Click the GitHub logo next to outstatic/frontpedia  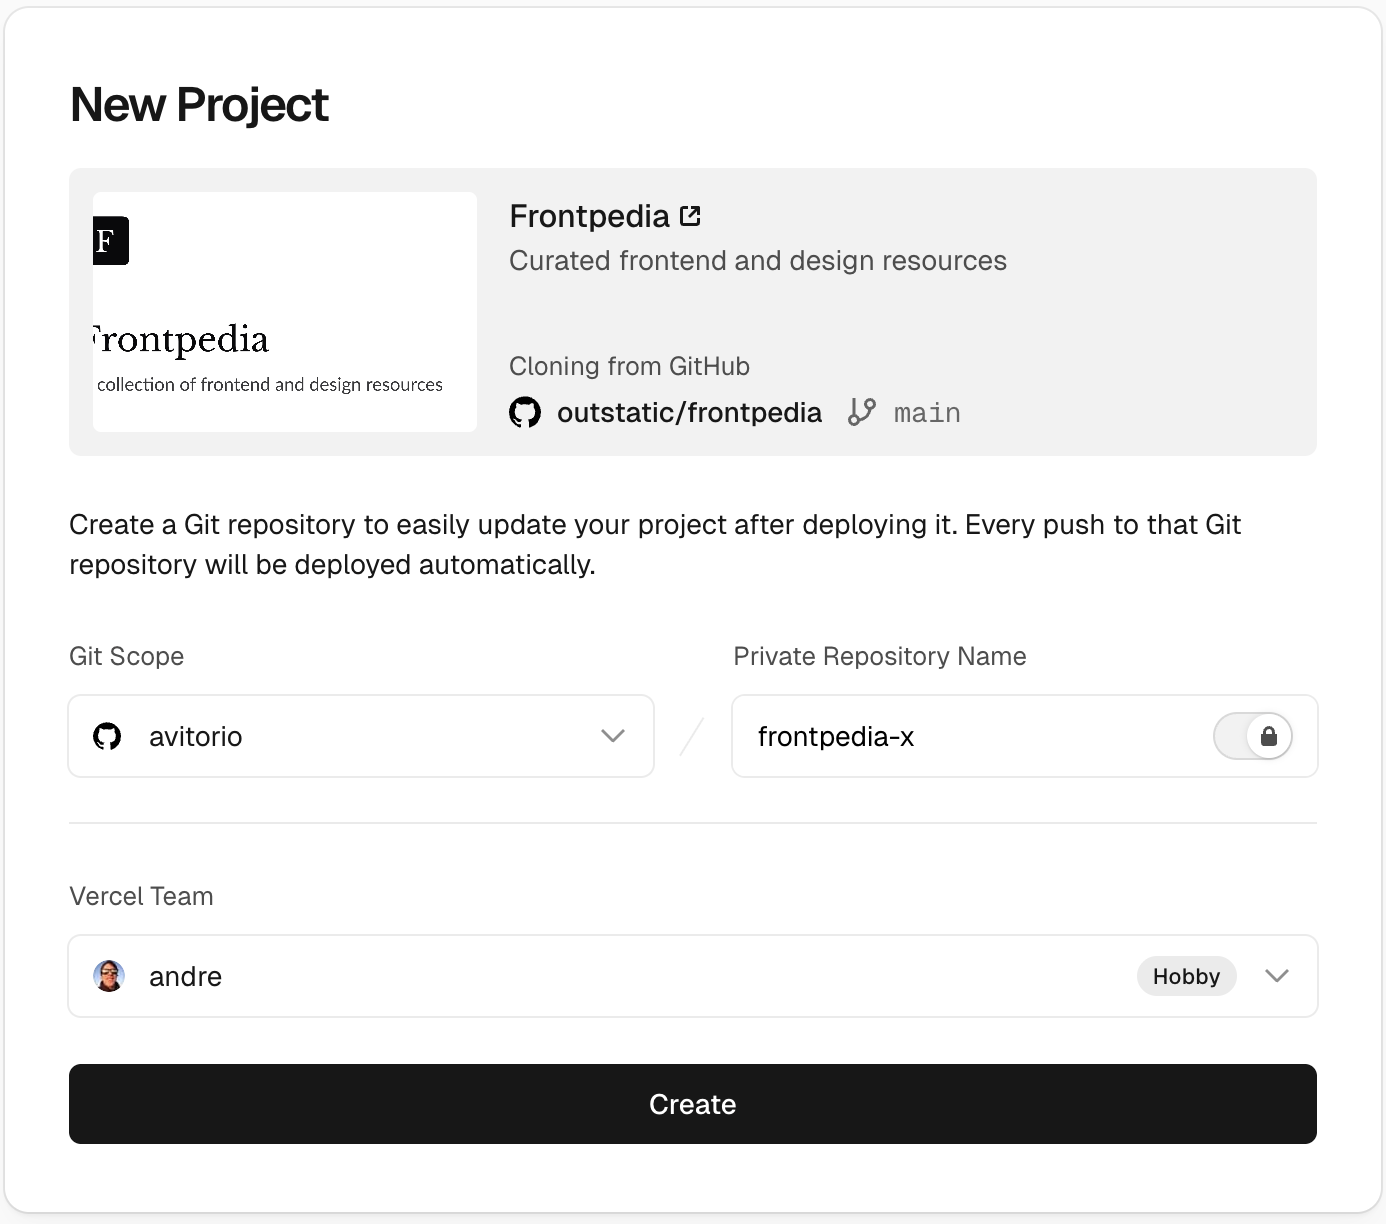(525, 412)
